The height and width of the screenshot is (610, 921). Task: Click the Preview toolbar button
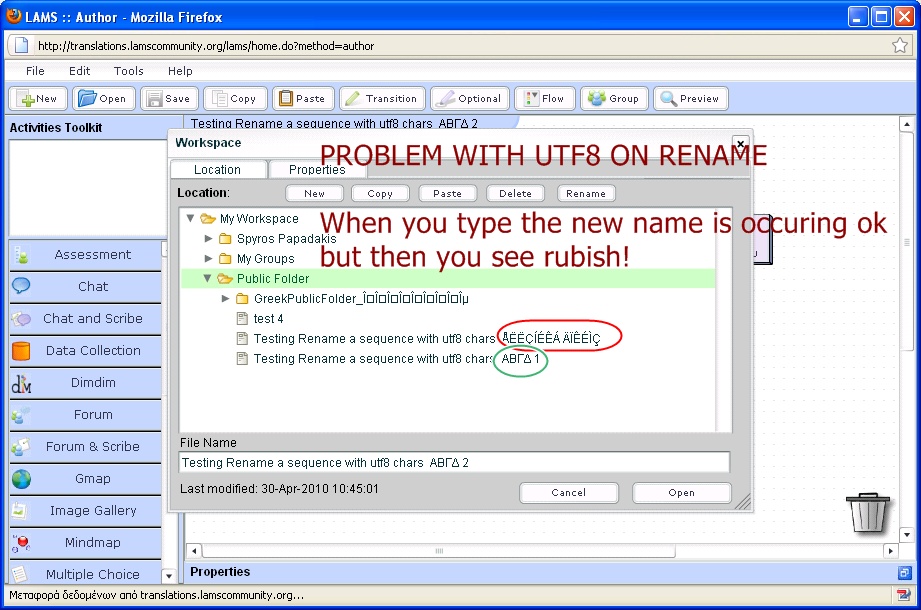pos(692,99)
